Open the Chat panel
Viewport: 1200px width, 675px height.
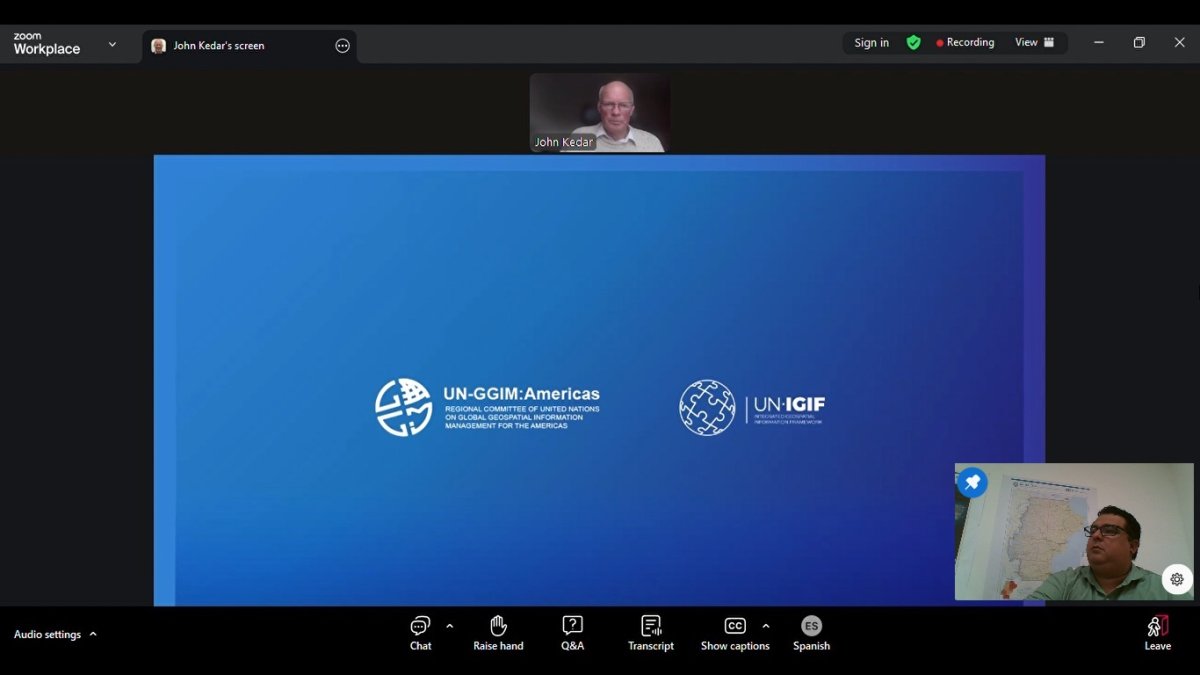pos(420,633)
